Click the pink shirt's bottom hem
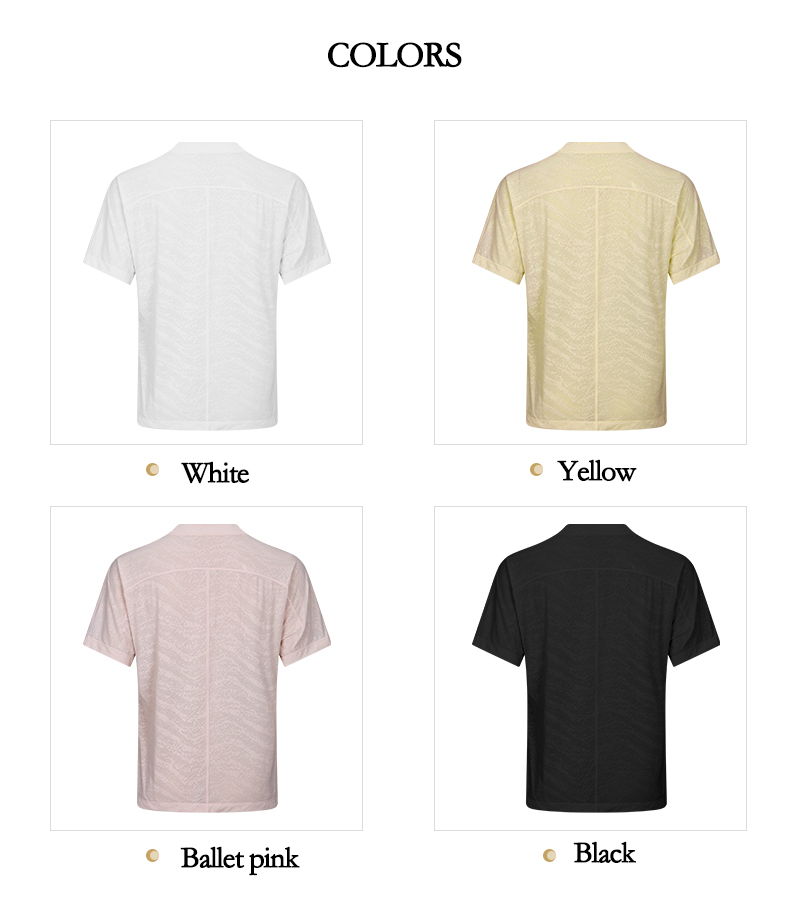Image resolution: width=790 pixels, height=907 pixels. click(207, 805)
